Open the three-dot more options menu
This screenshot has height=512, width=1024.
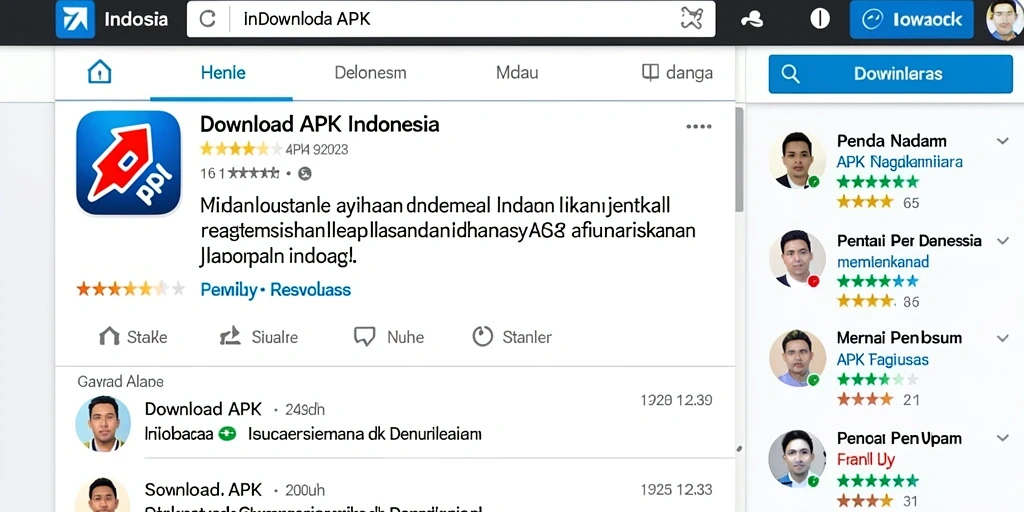[x=698, y=127]
